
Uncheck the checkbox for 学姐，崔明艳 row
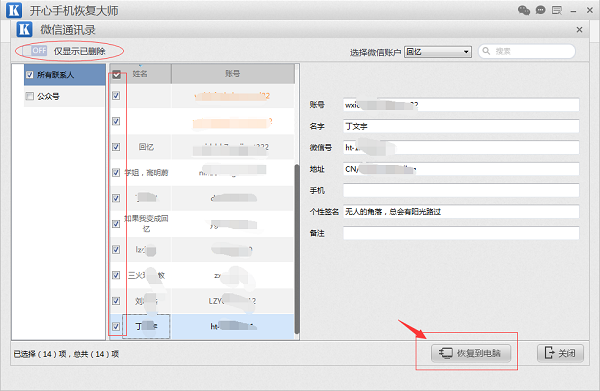(x=116, y=173)
